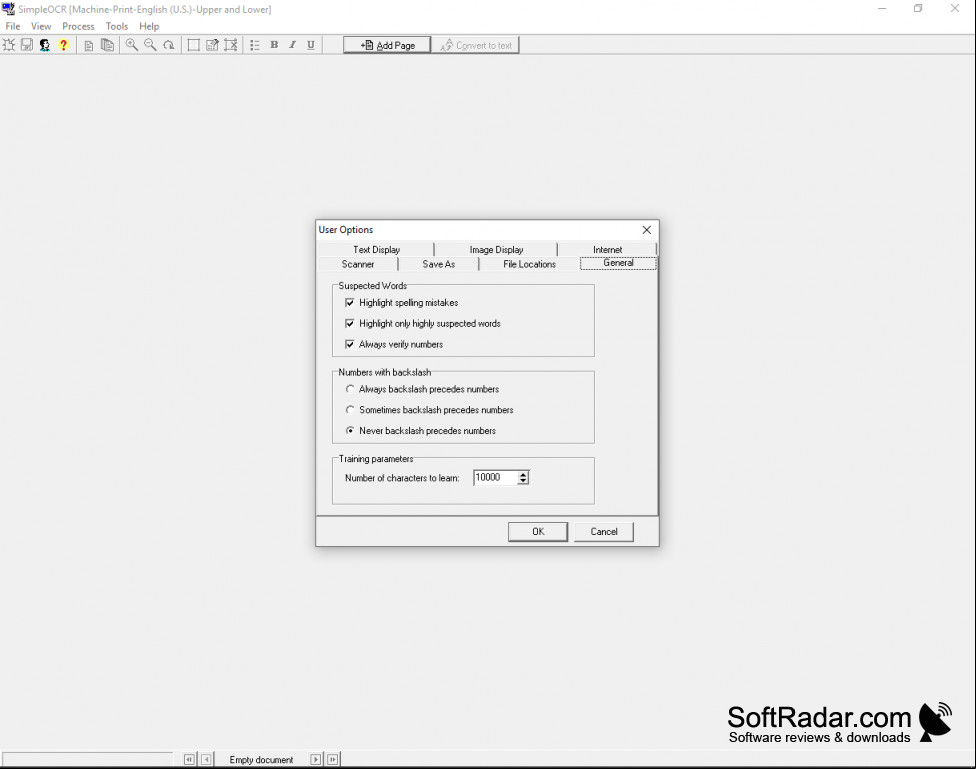This screenshot has height=769, width=976.
Task: Click the Number of characters to learn field
Action: tap(495, 478)
